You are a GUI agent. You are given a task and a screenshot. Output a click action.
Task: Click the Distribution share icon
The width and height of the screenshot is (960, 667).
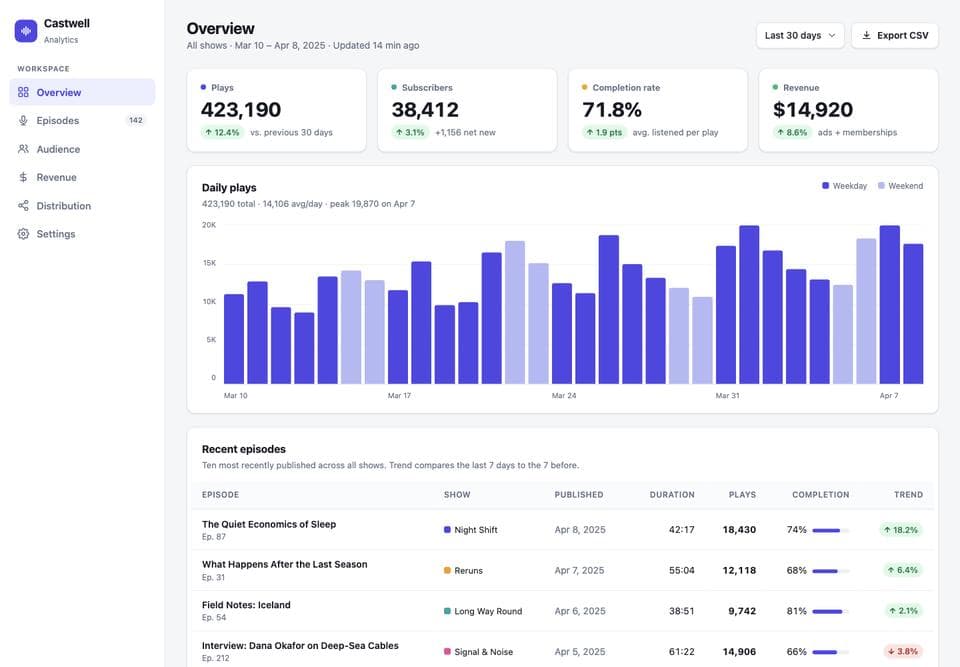coord(23,206)
